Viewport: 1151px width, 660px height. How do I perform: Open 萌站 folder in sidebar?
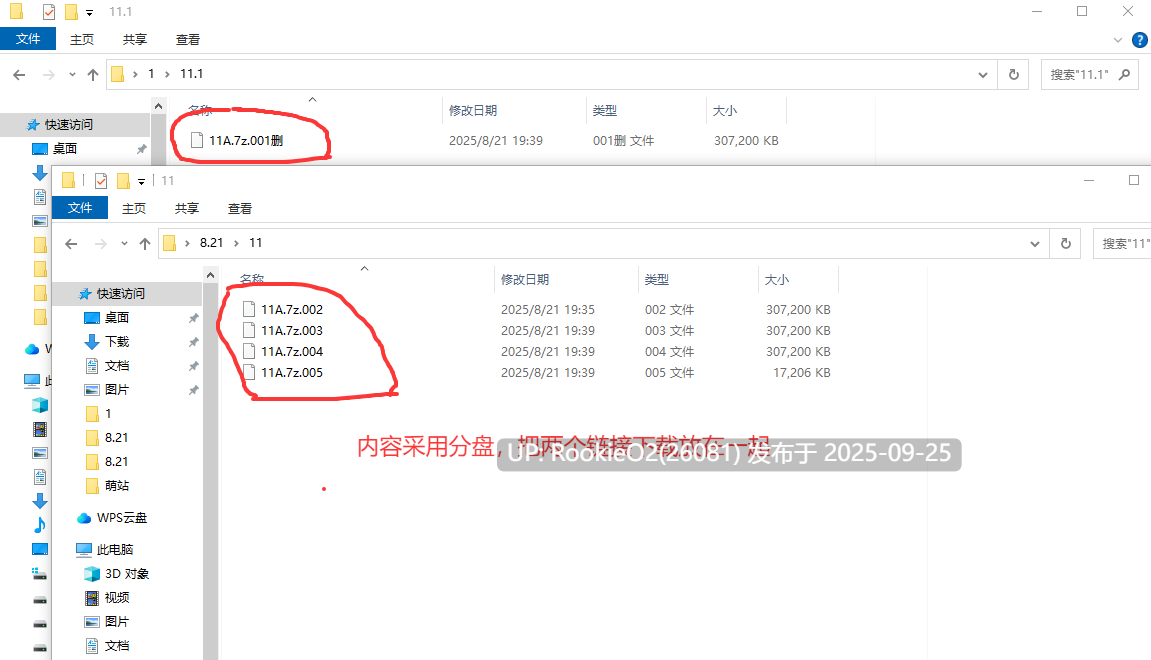117,486
